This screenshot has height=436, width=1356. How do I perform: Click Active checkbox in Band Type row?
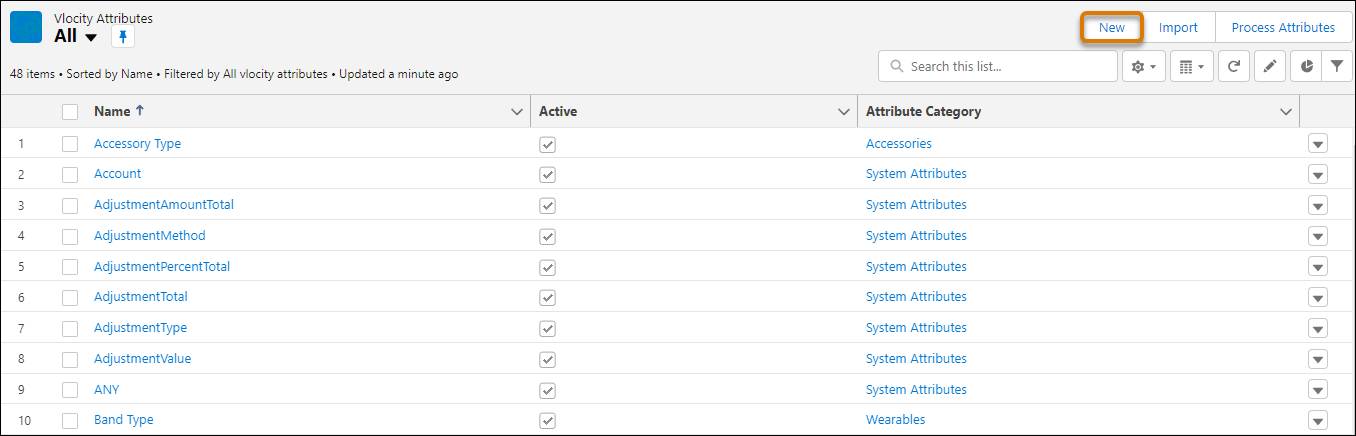point(547,420)
